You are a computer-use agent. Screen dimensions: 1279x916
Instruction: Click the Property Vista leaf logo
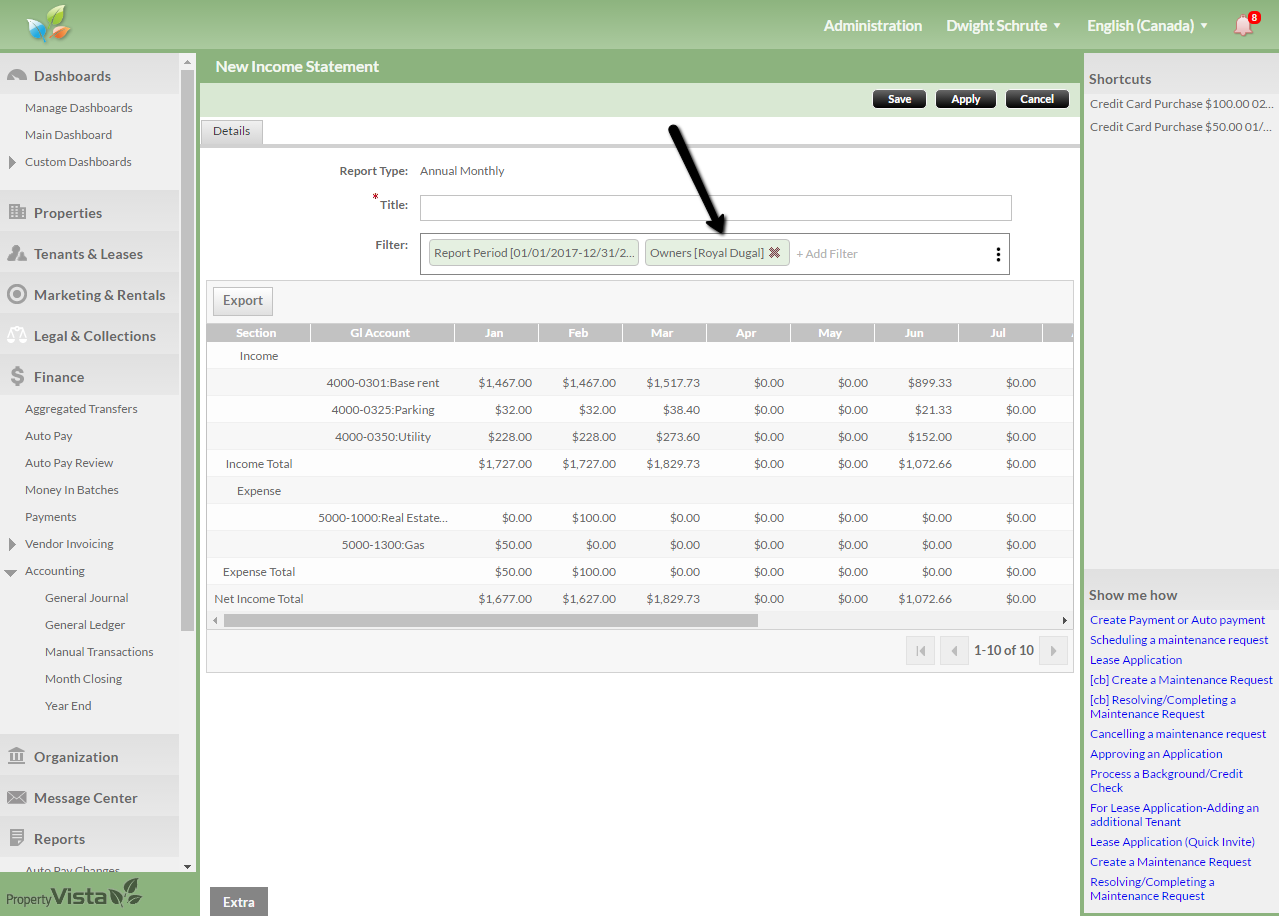click(x=49, y=25)
